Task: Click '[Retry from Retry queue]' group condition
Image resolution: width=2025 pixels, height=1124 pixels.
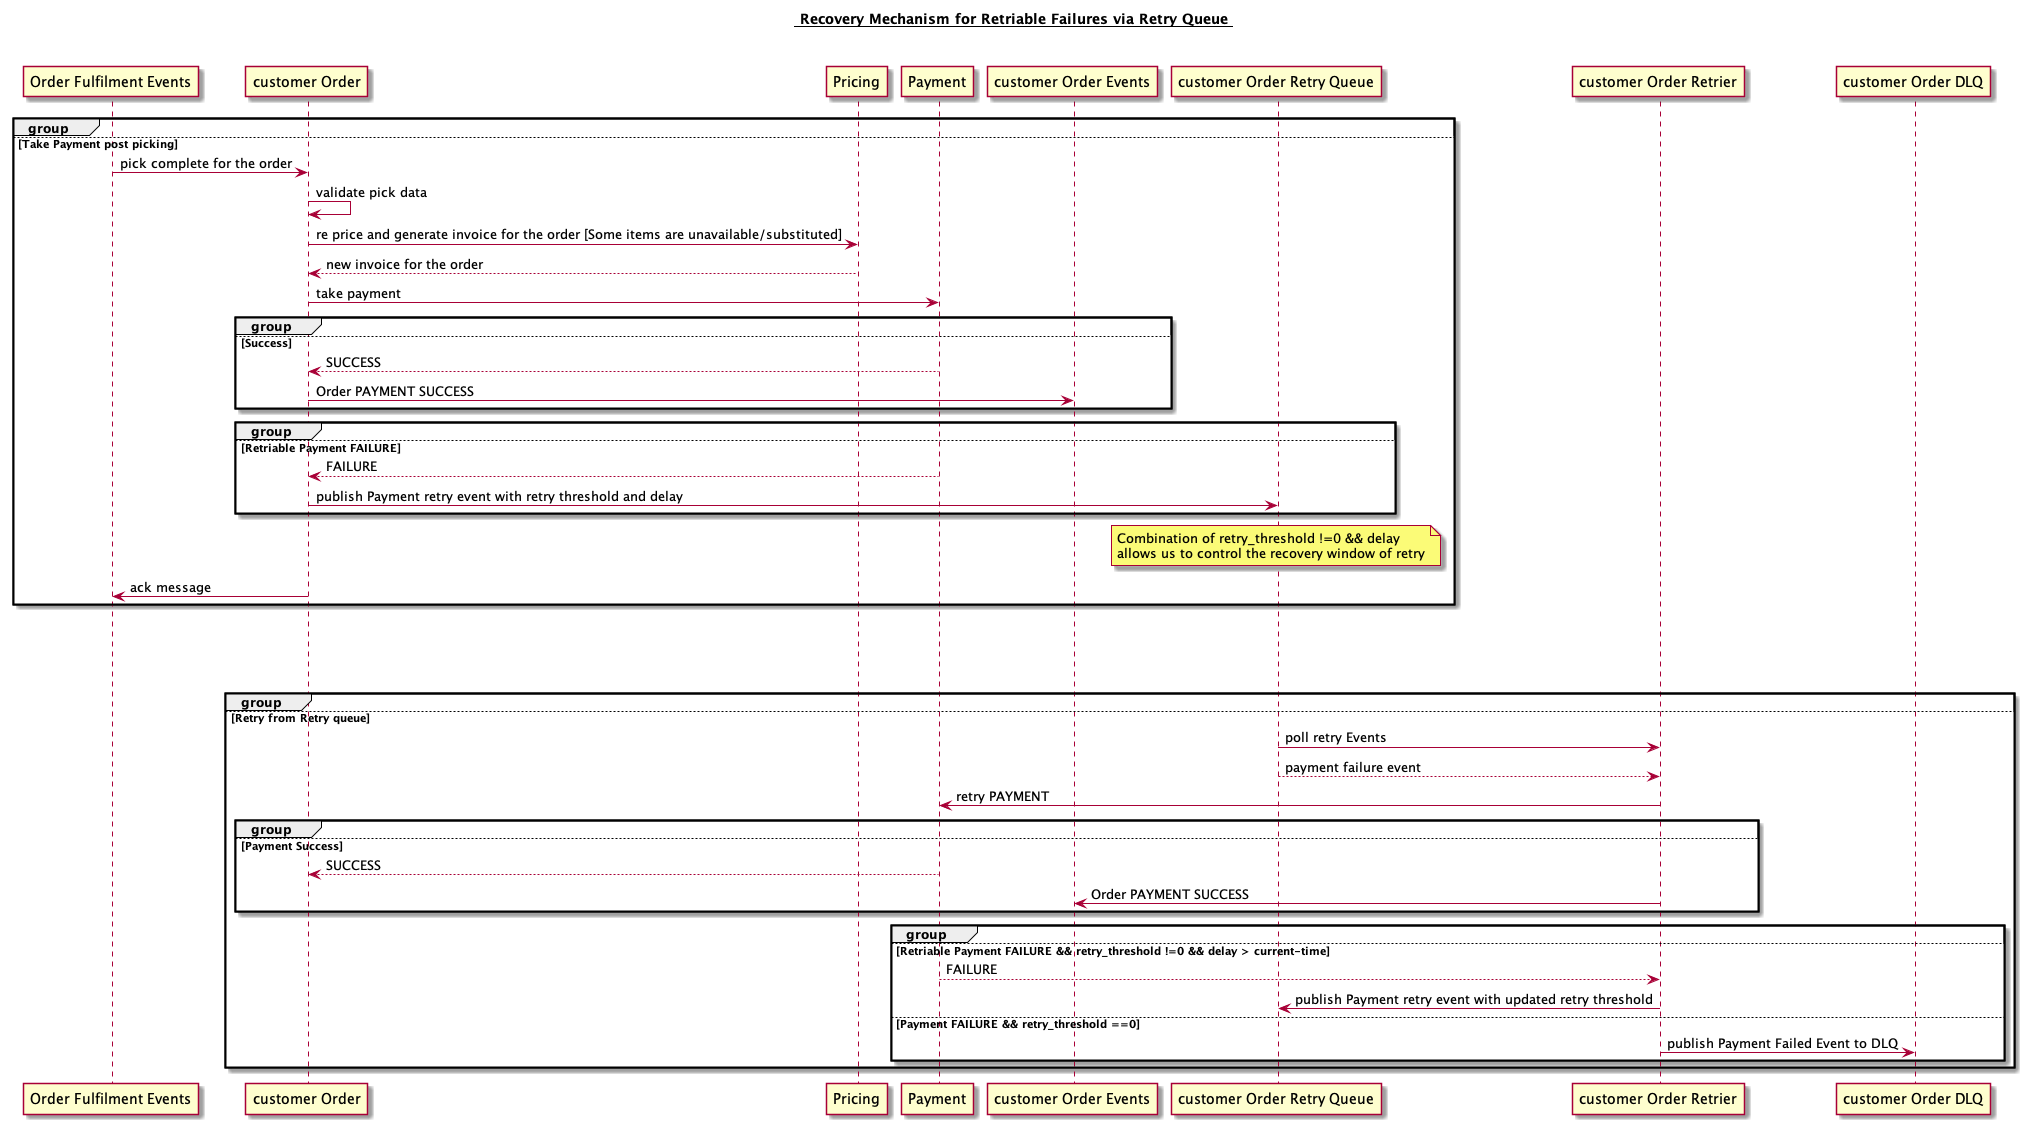Action: point(300,719)
